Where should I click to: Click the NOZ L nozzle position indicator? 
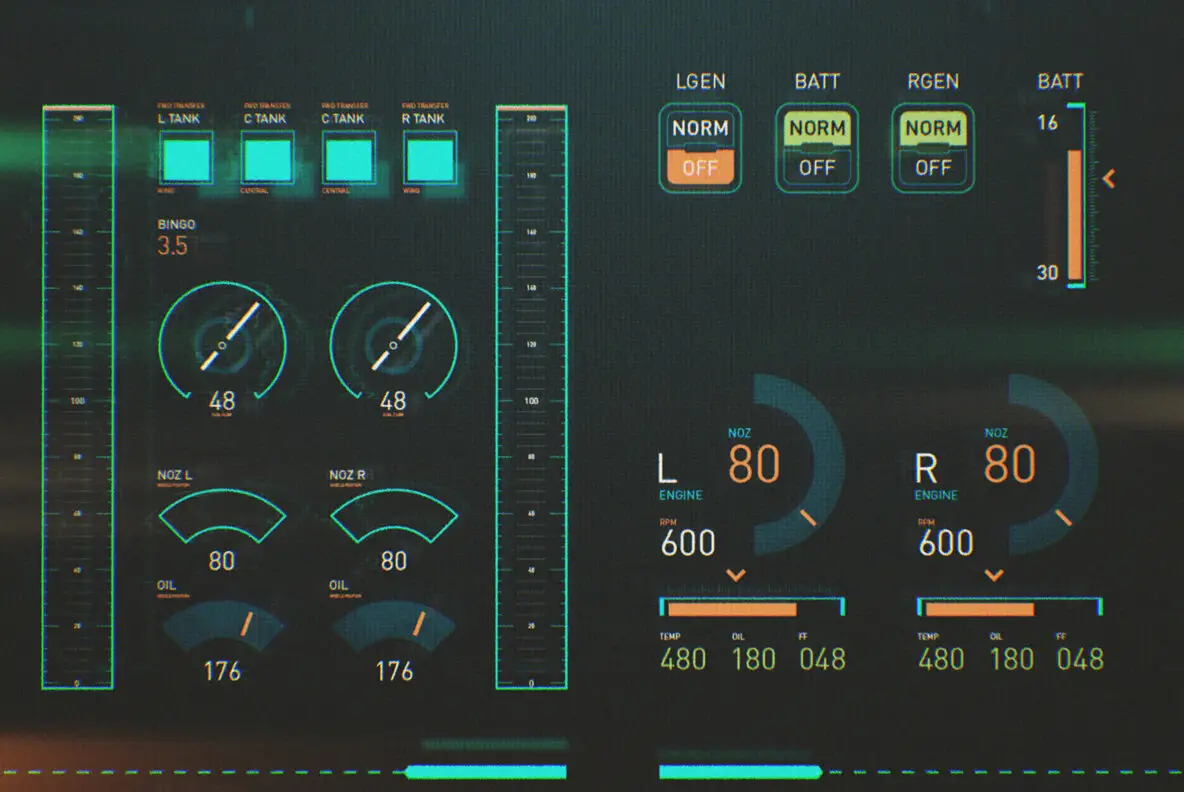[x=222, y=515]
